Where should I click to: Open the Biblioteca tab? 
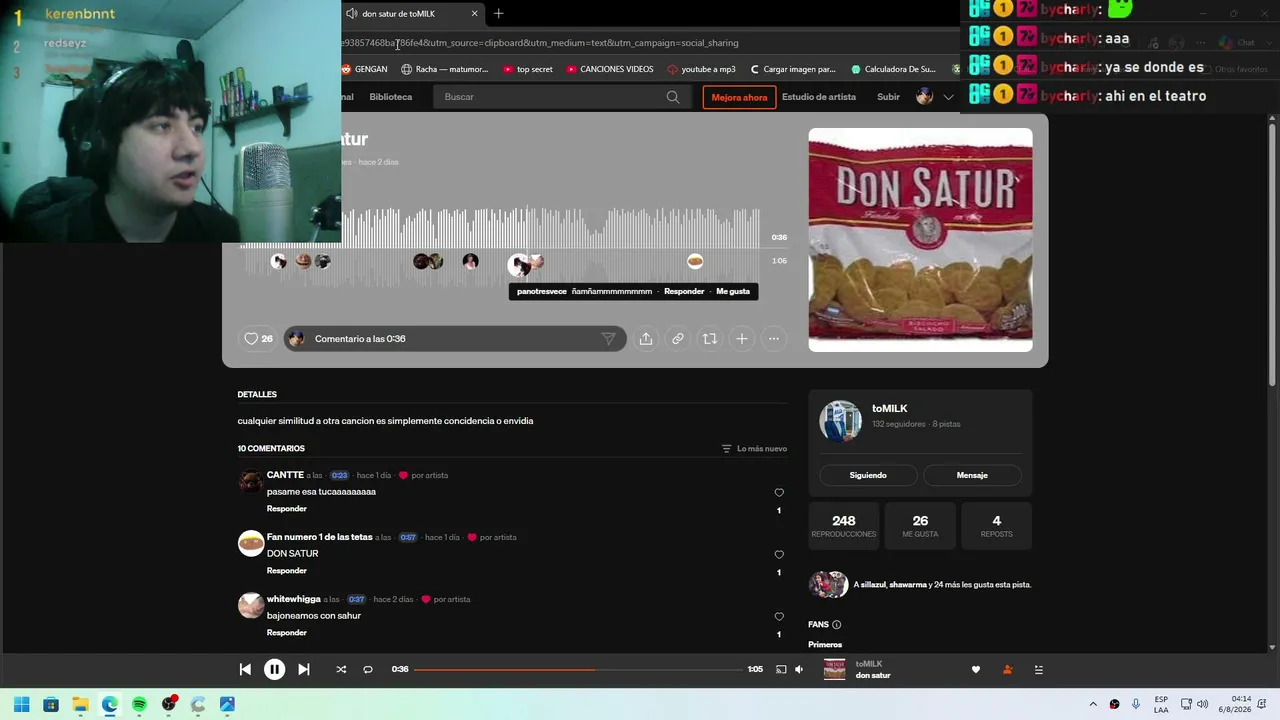tap(391, 97)
